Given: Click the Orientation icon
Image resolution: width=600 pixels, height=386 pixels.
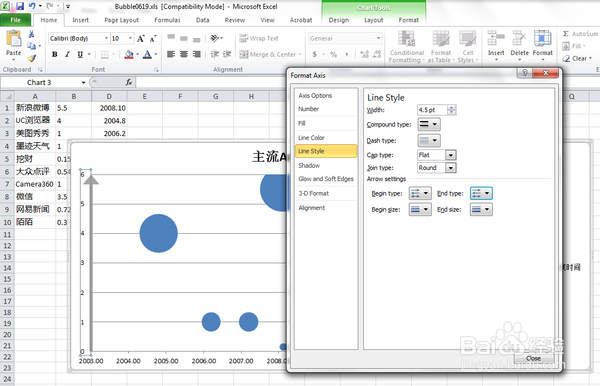Looking at the screenshot, I should point(215,38).
